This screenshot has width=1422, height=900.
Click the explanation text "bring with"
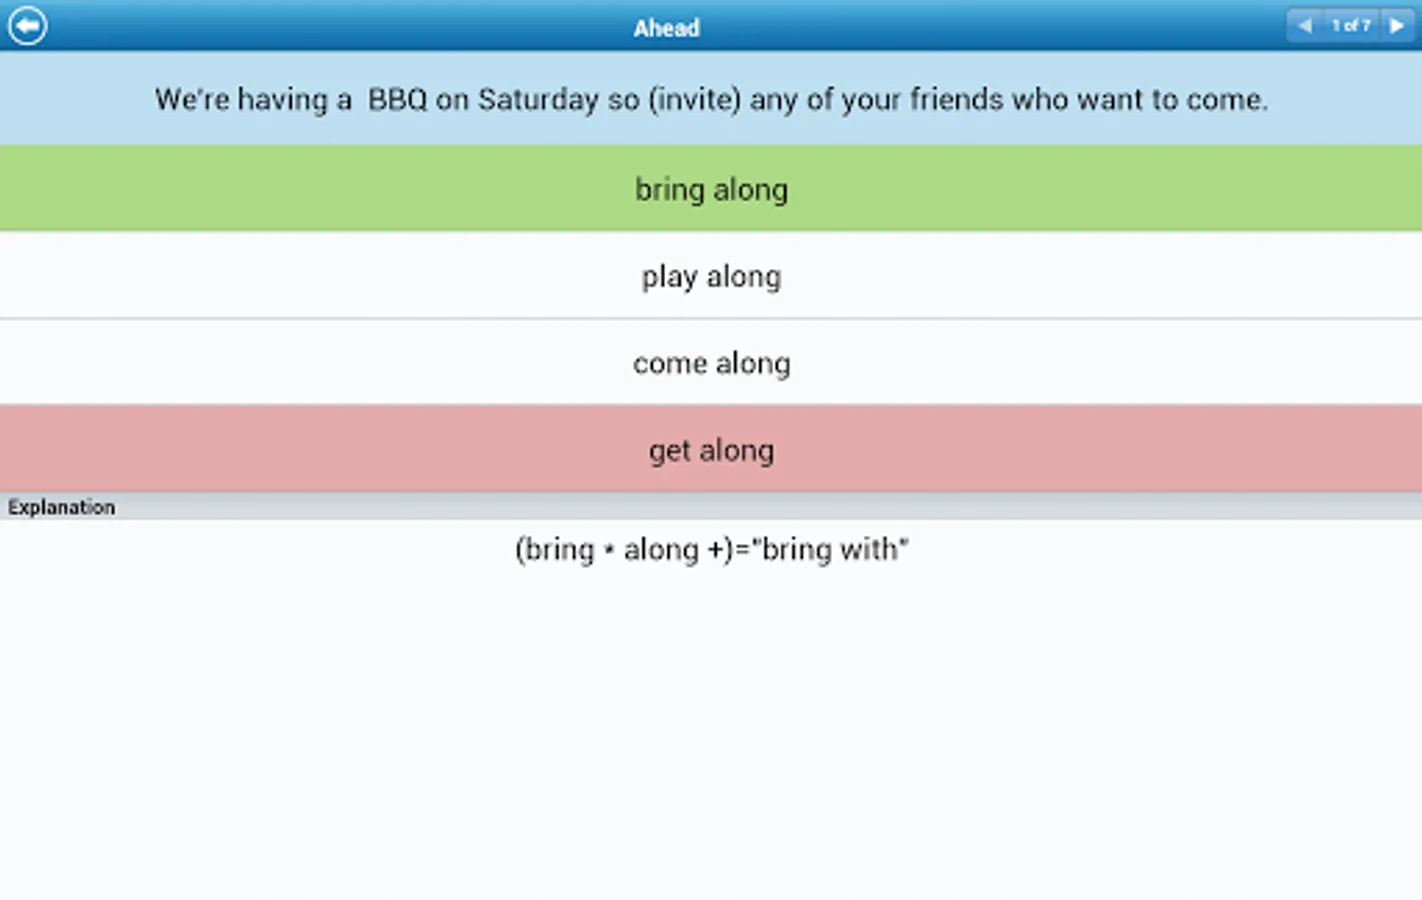pyautogui.click(x=834, y=549)
